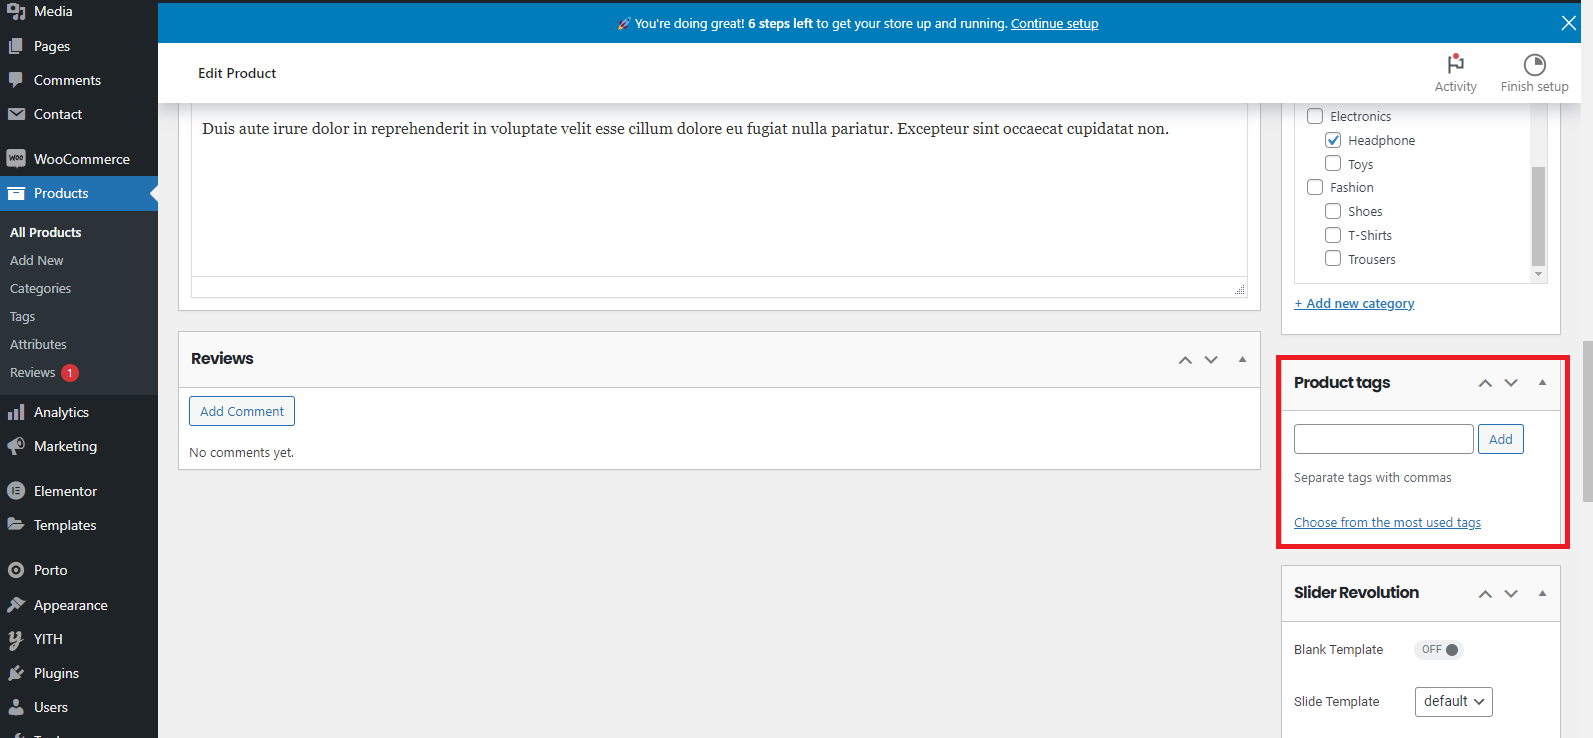Image resolution: width=1593 pixels, height=738 pixels.
Task: Focus the product tags text field
Action: (1384, 439)
